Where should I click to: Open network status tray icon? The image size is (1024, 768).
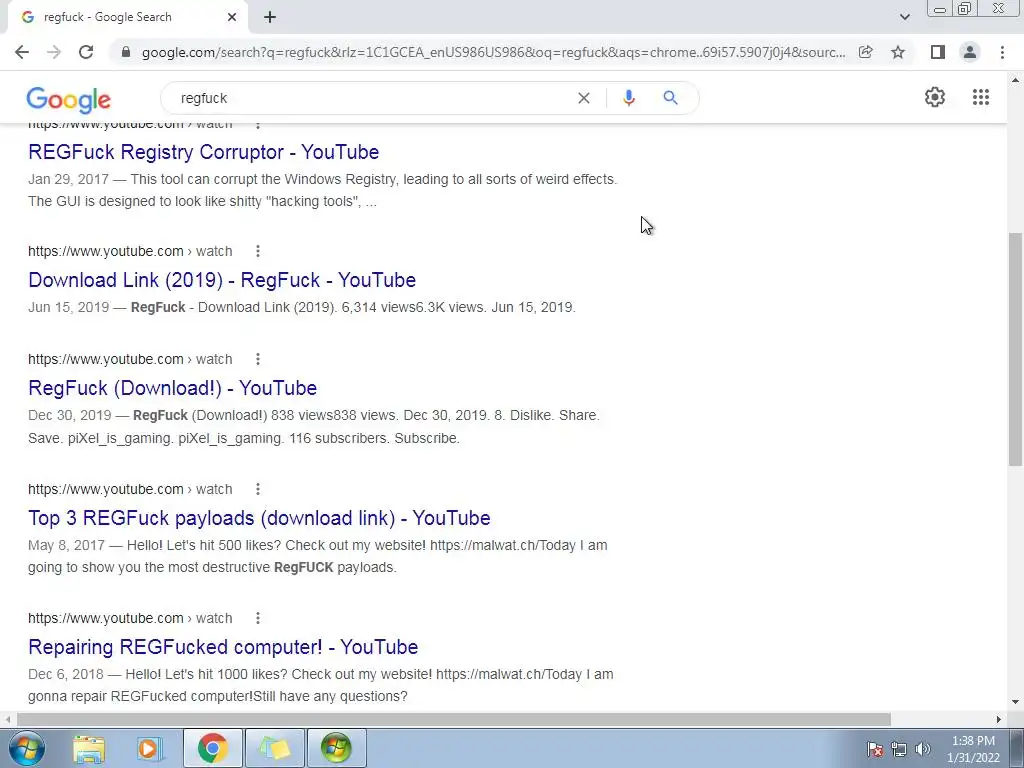coord(899,749)
